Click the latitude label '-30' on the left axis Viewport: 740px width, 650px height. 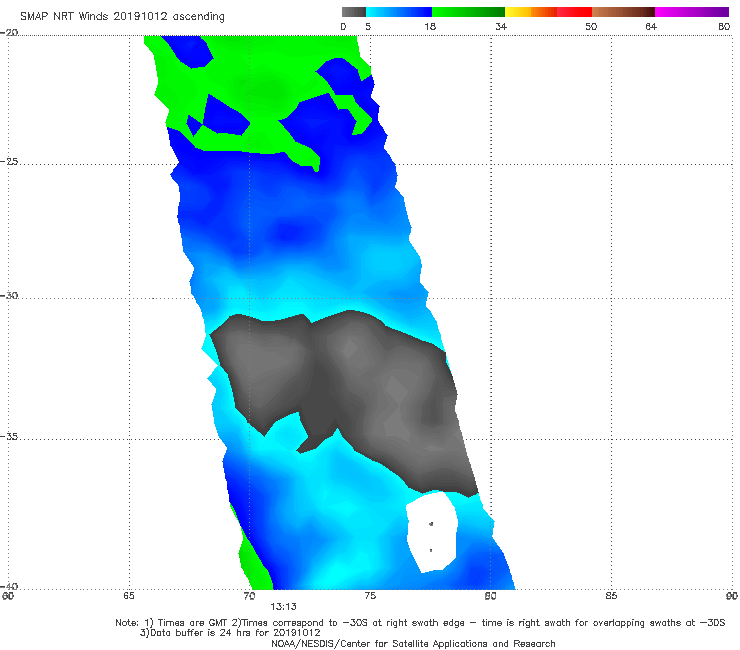(x=9, y=295)
